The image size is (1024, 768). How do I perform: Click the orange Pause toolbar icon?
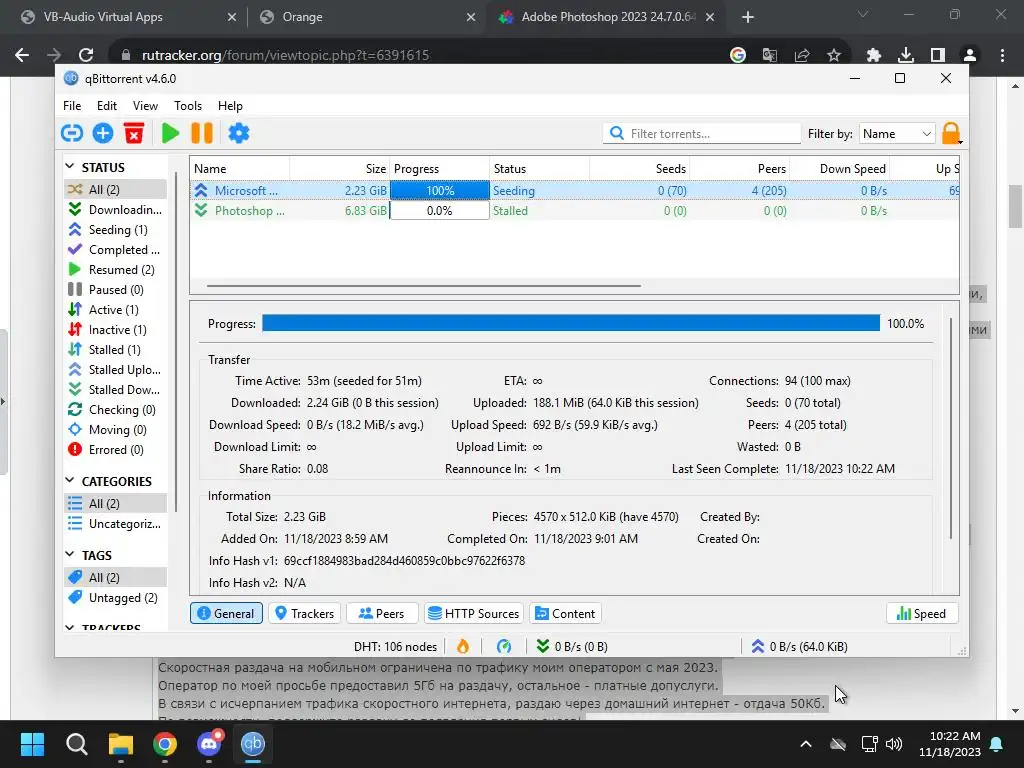pyautogui.click(x=202, y=133)
